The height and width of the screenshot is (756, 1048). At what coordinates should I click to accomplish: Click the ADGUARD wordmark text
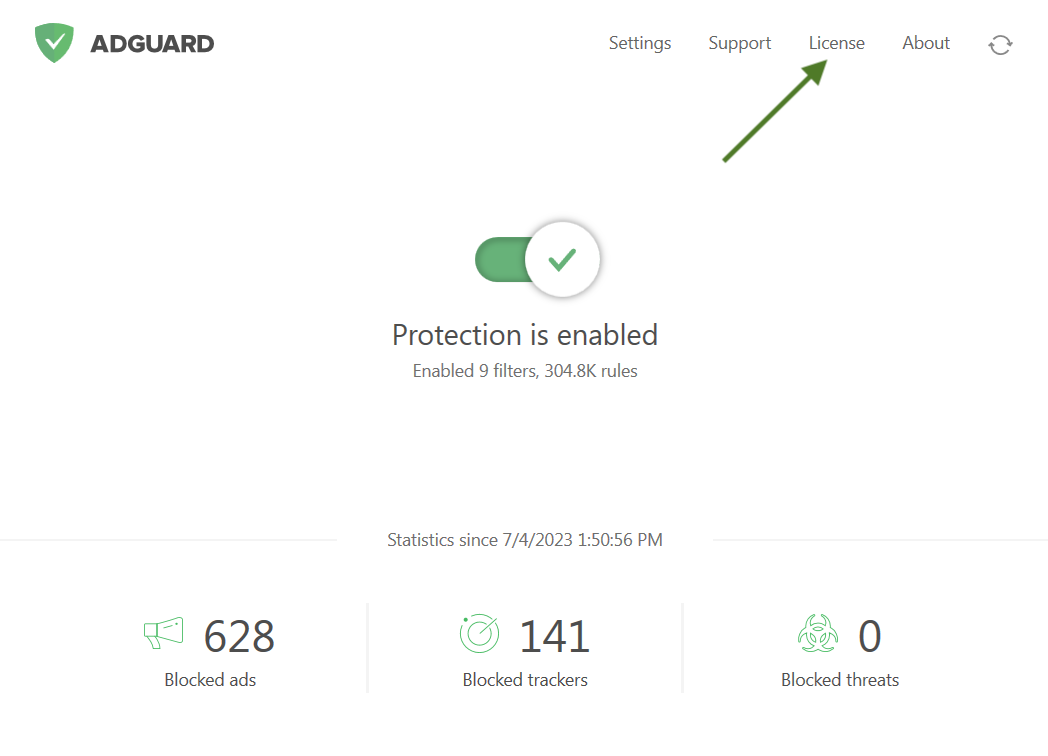tap(152, 44)
